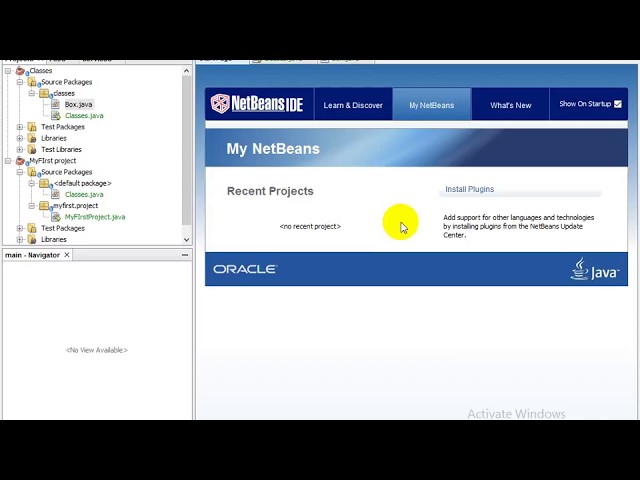The height and width of the screenshot is (480, 640).
Task: Click Test Packages folder icon under MyFirst project
Action: [x=32, y=228]
